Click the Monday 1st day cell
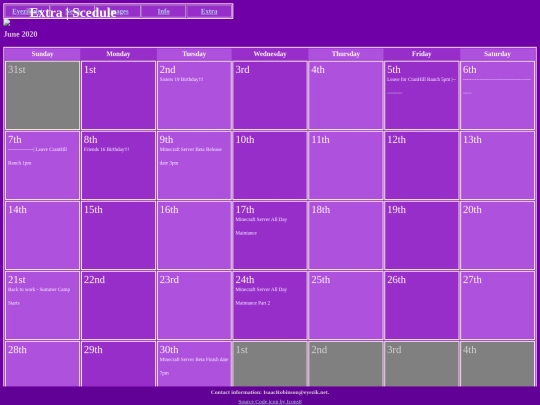540x405 pixels. pyautogui.click(x=118, y=95)
